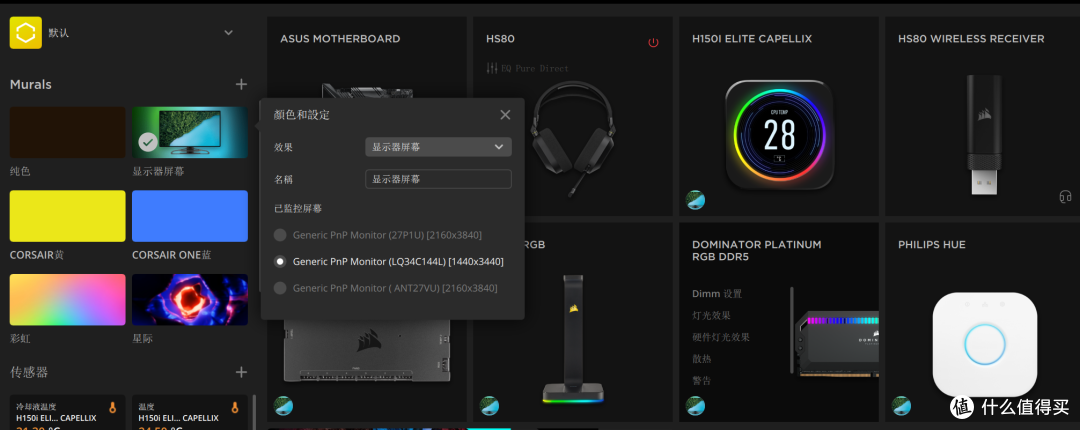Image resolution: width=1080 pixels, height=430 pixels.
Task: Select the 星际 mural thumbnail
Action: click(x=190, y=300)
